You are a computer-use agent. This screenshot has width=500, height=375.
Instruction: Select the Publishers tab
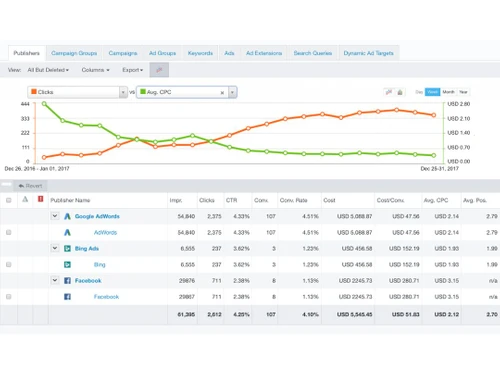27,53
